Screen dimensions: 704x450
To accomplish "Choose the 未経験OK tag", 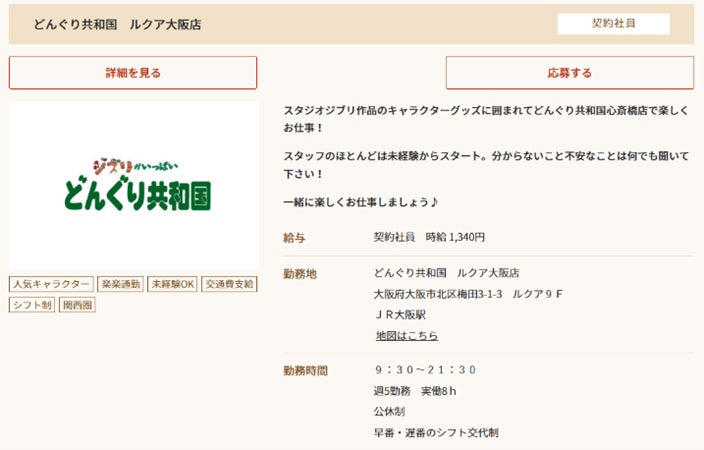I will click(x=173, y=284).
